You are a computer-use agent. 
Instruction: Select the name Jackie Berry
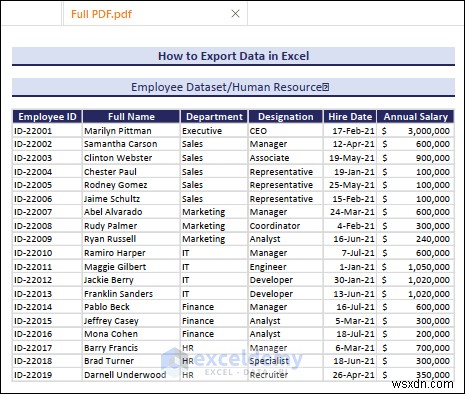109,280
